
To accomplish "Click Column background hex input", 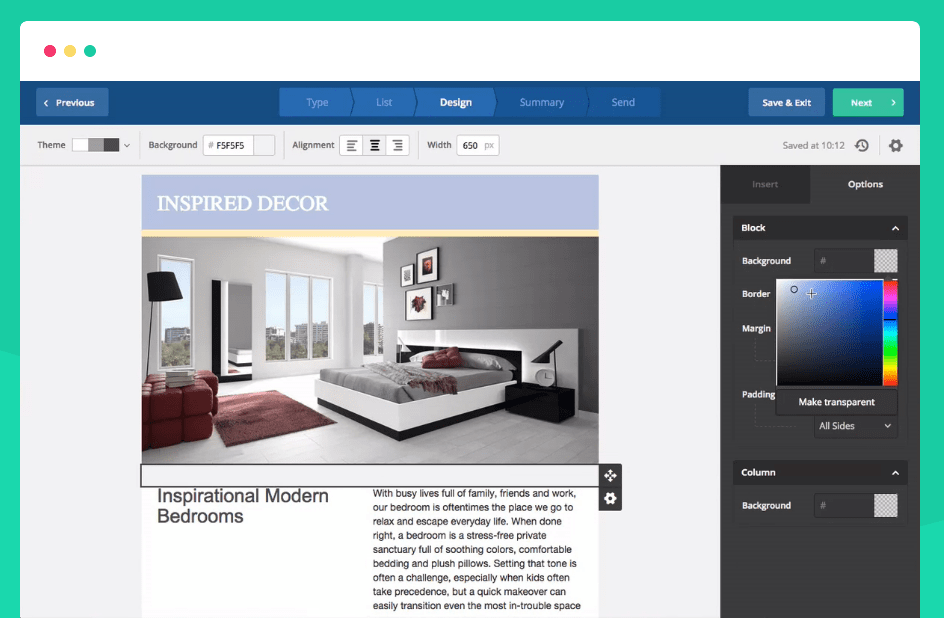I will pyautogui.click(x=844, y=505).
